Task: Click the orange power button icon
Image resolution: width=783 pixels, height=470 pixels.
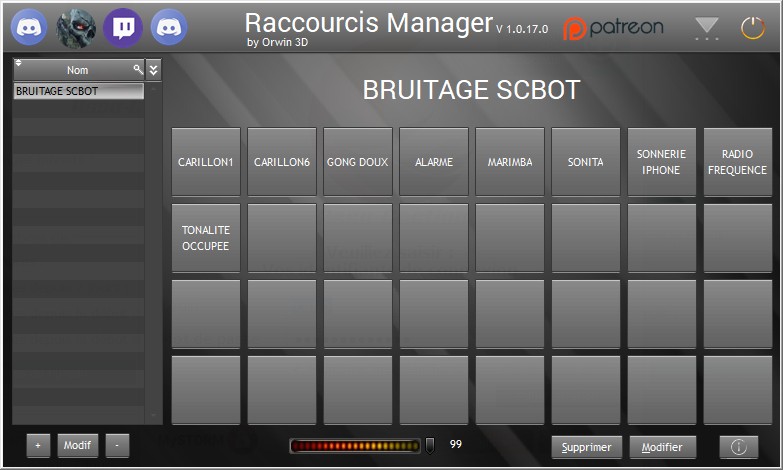Action: click(753, 28)
